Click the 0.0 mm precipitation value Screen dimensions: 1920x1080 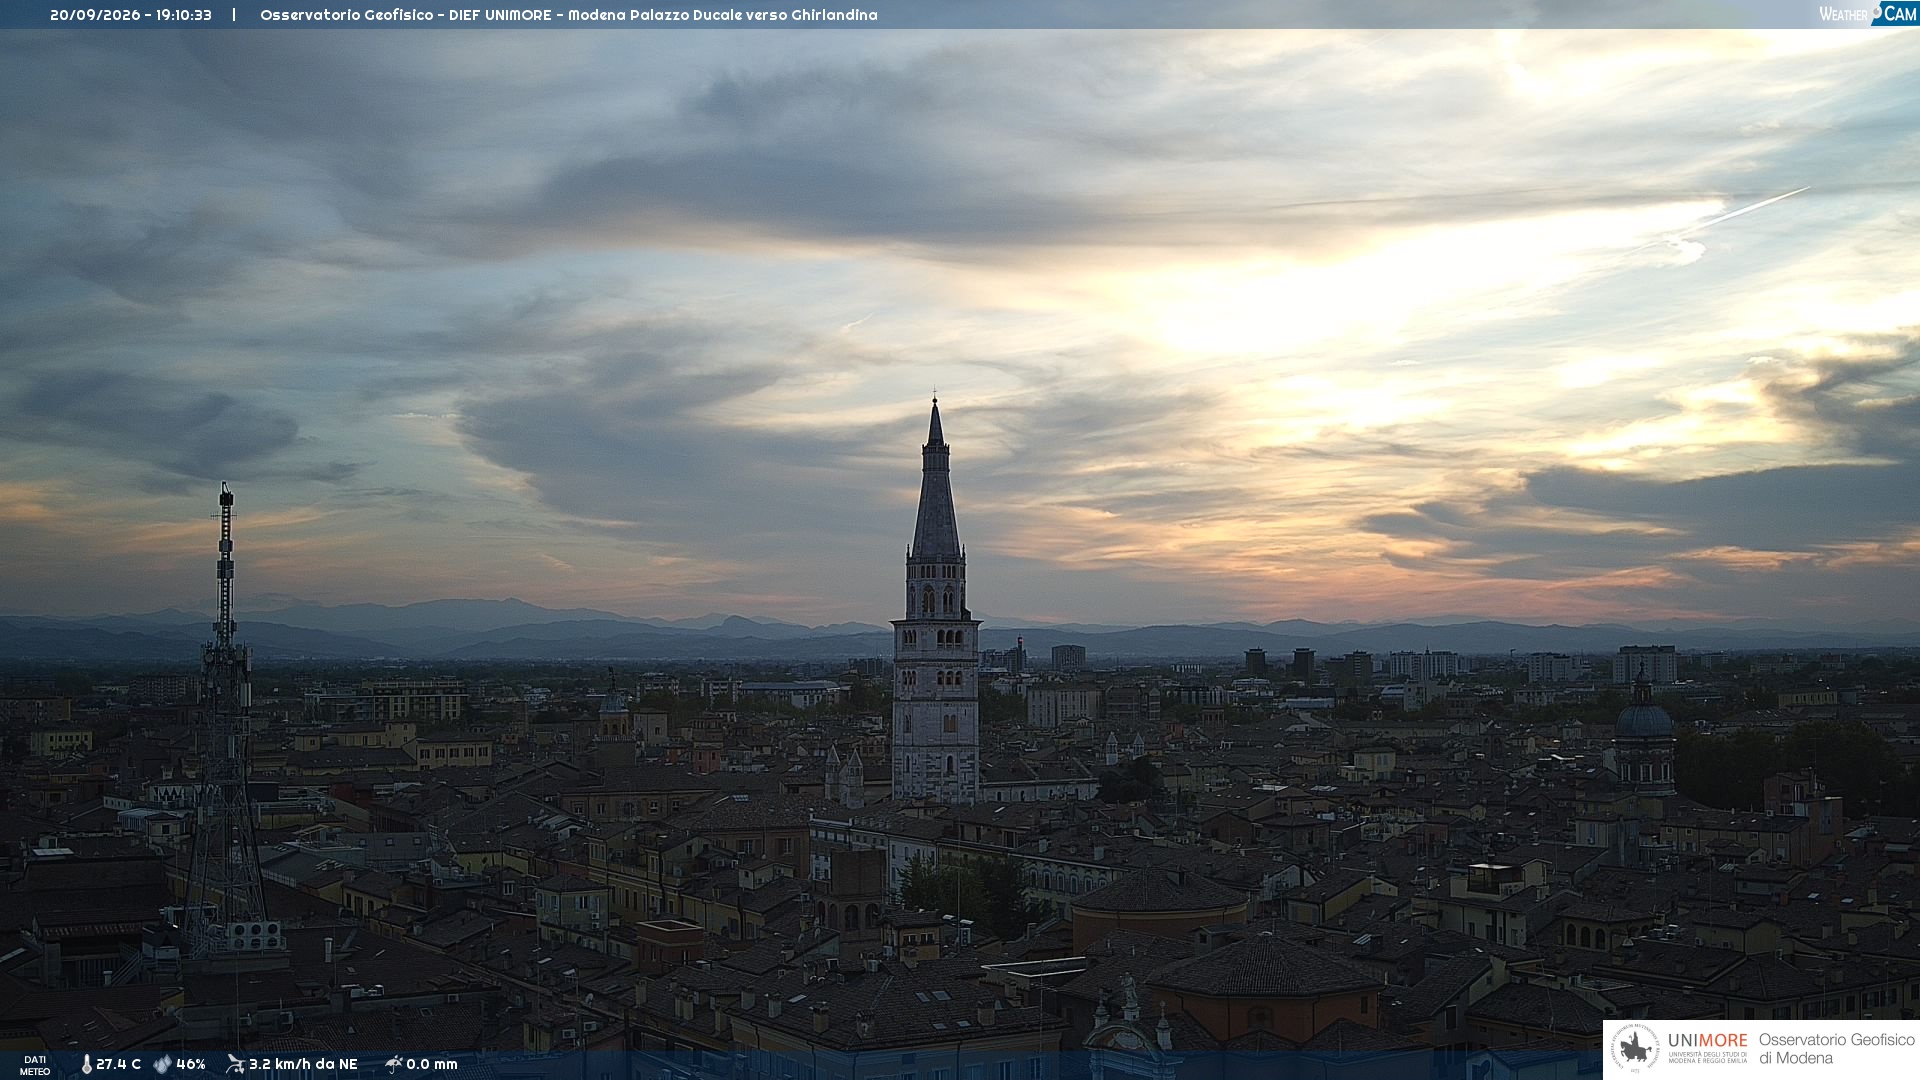(x=432, y=1065)
